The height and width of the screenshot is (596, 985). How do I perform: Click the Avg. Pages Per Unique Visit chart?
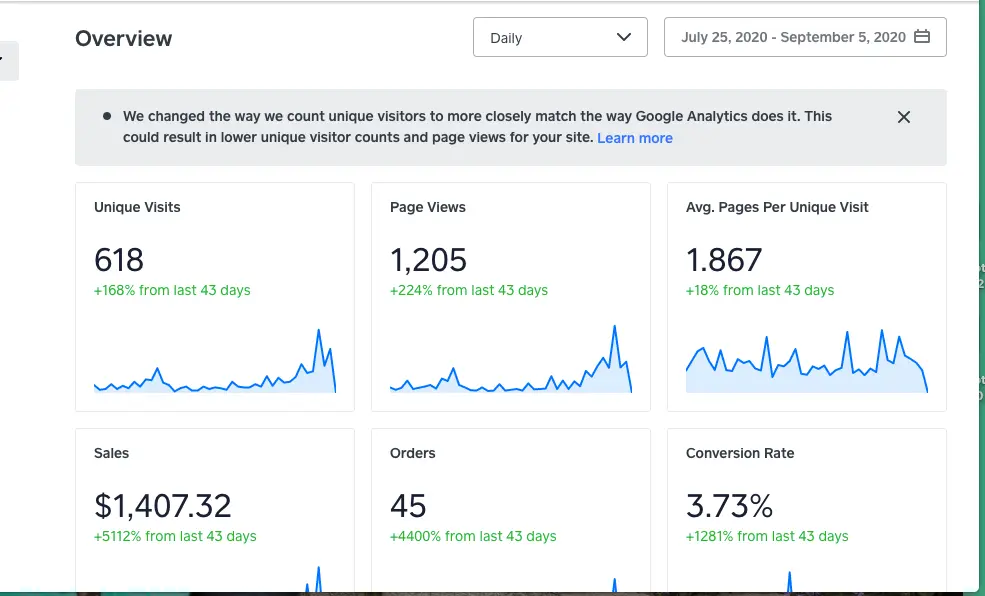[x=807, y=361]
